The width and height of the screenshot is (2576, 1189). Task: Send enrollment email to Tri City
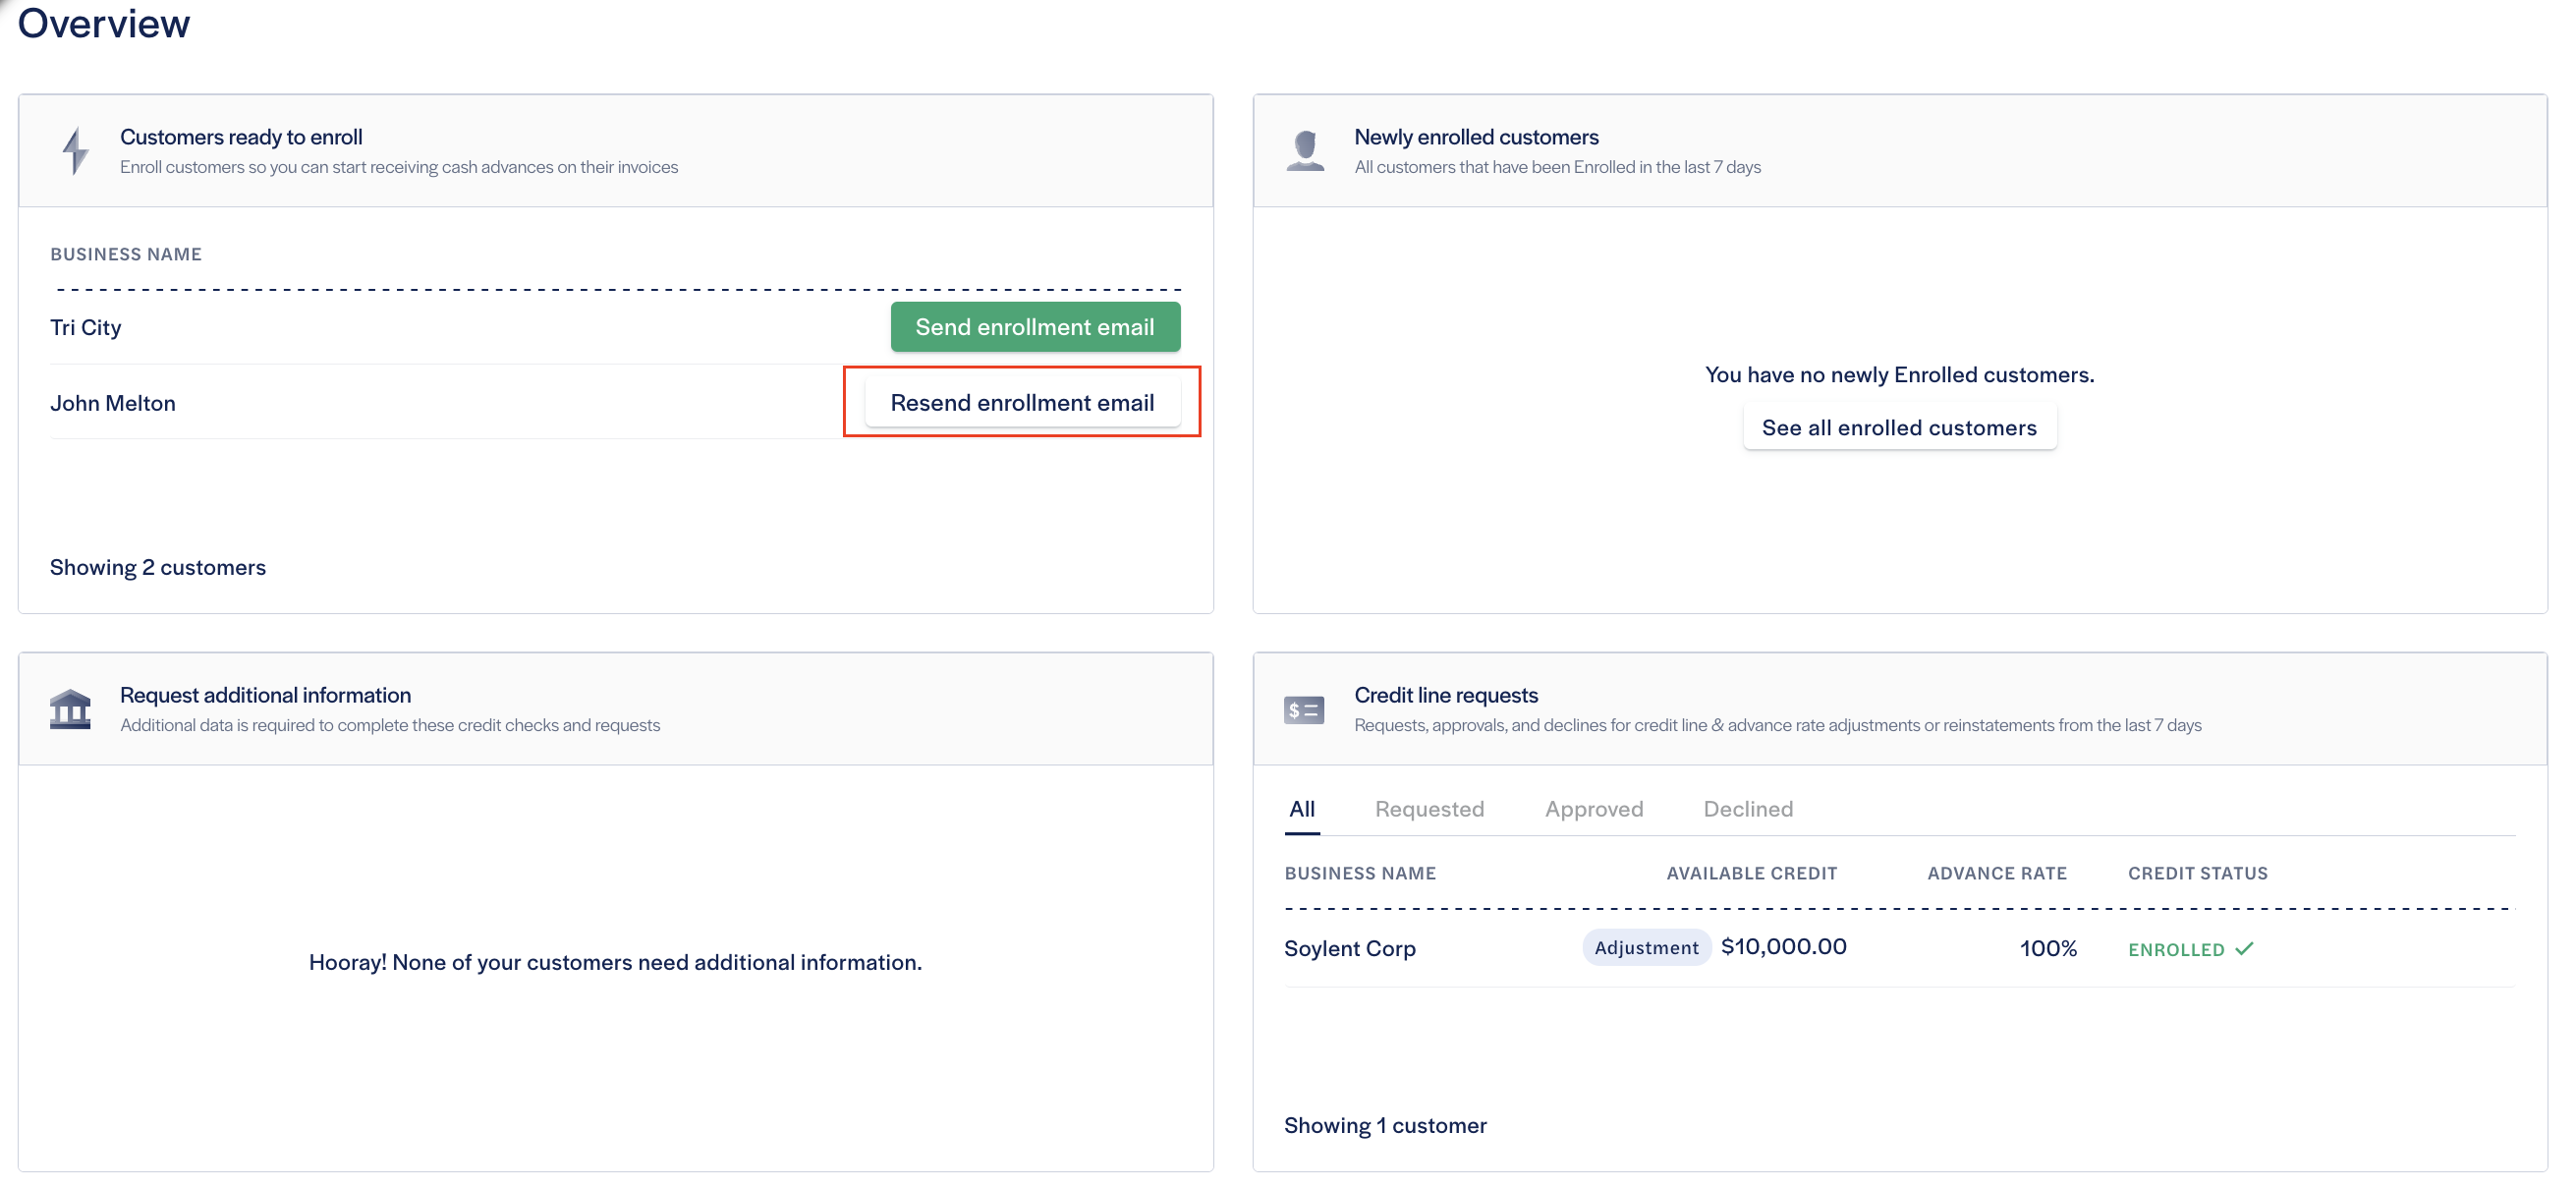(x=1035, y=327)
